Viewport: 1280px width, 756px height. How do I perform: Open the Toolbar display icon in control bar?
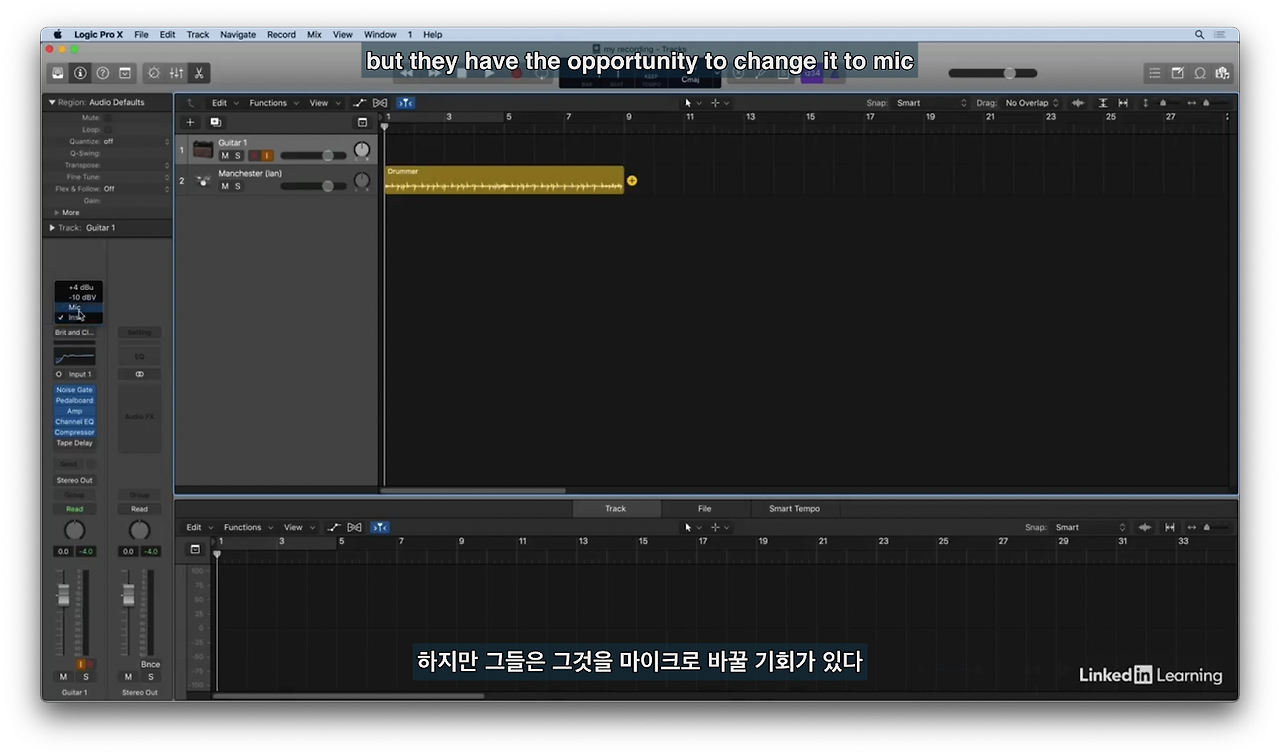point(125,73)
